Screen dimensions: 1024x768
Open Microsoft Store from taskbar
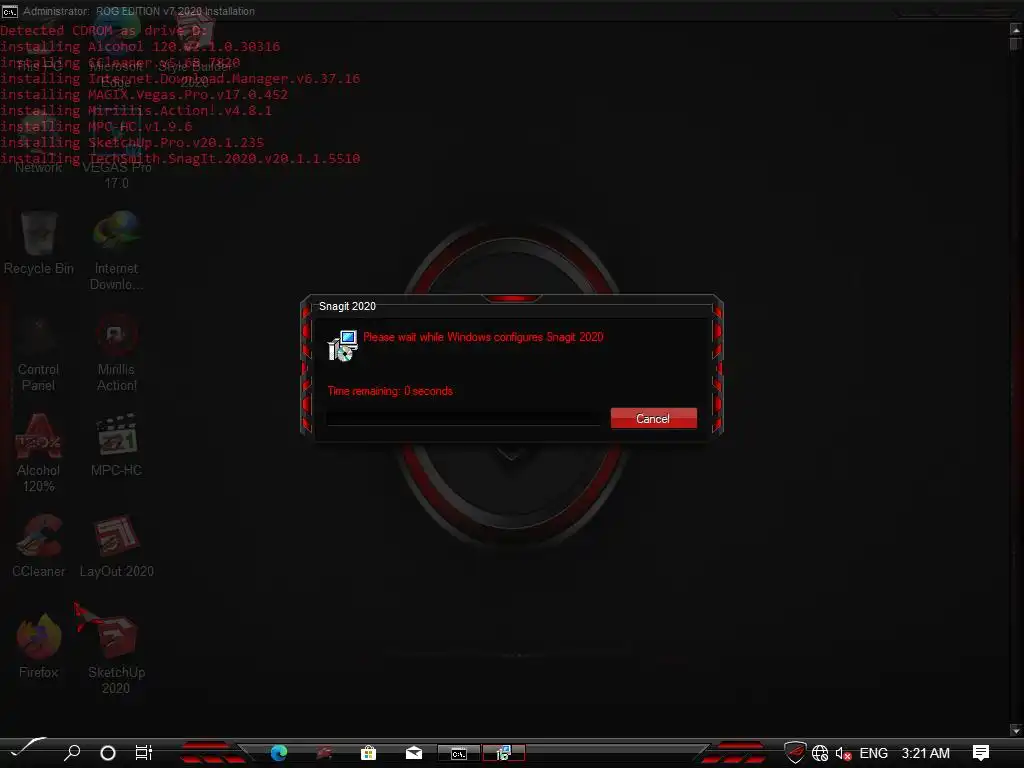[368, 753]
